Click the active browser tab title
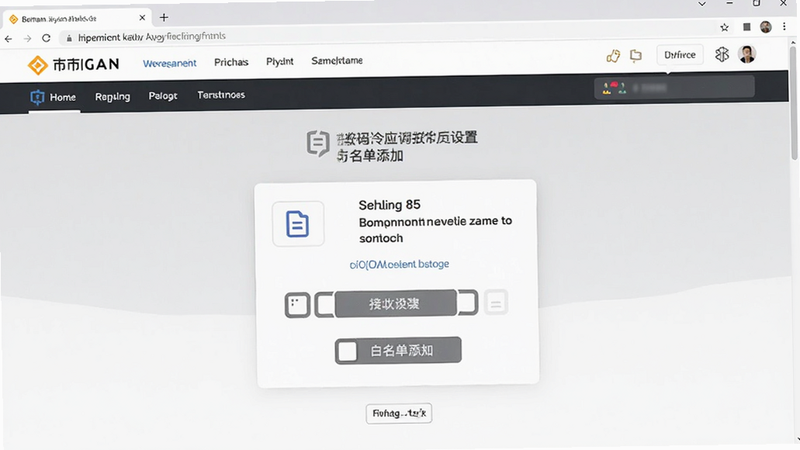 tap(59, 19)
